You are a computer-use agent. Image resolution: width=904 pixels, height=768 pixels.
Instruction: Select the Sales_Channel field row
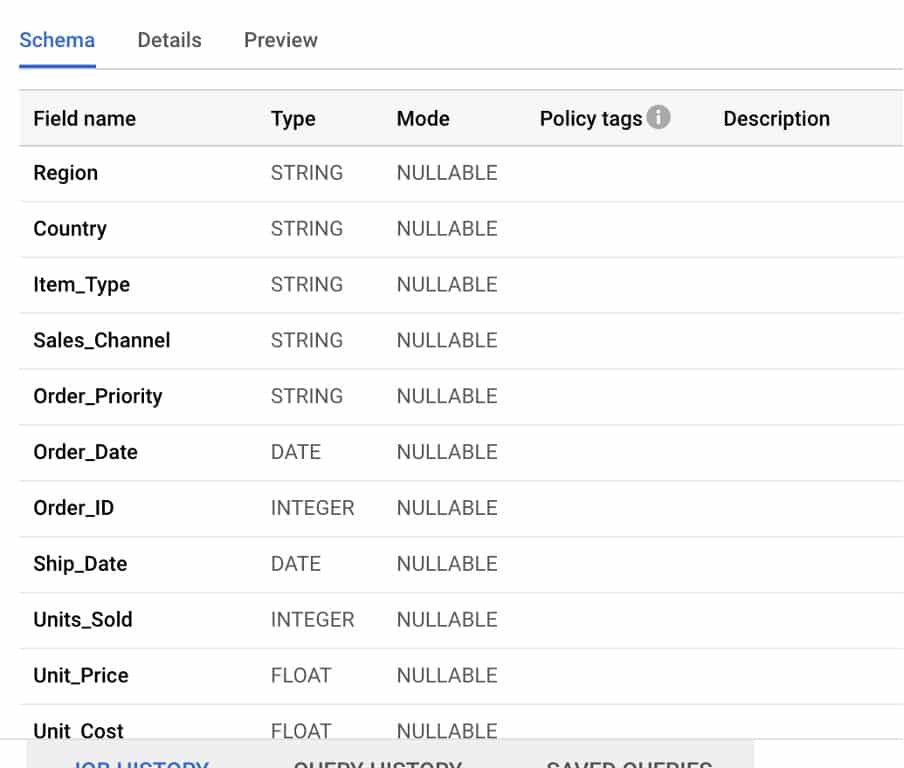[101, 340]
